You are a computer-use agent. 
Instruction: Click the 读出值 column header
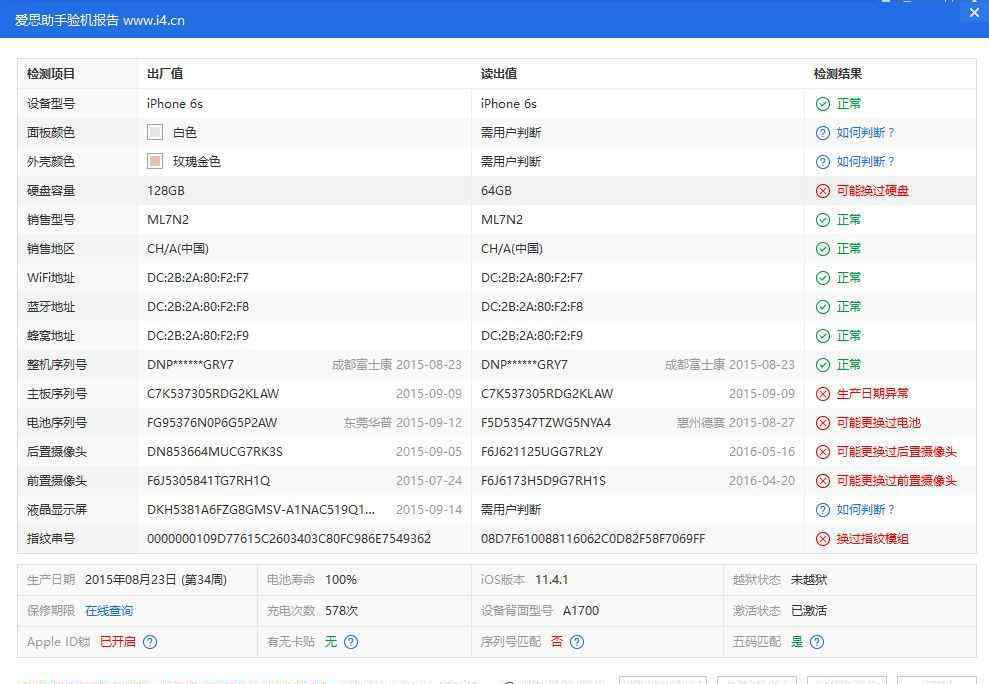pos(498,74)
